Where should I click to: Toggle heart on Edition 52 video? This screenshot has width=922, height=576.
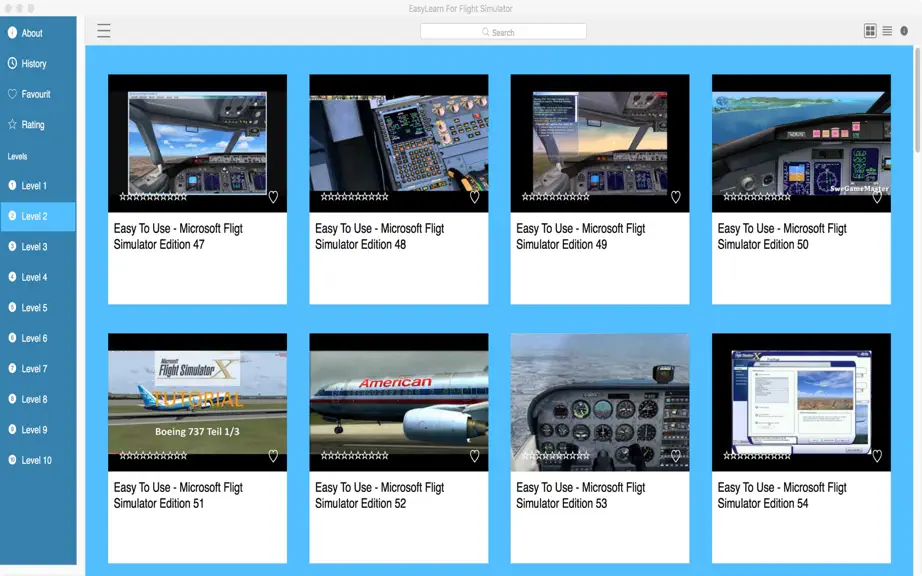475,456
